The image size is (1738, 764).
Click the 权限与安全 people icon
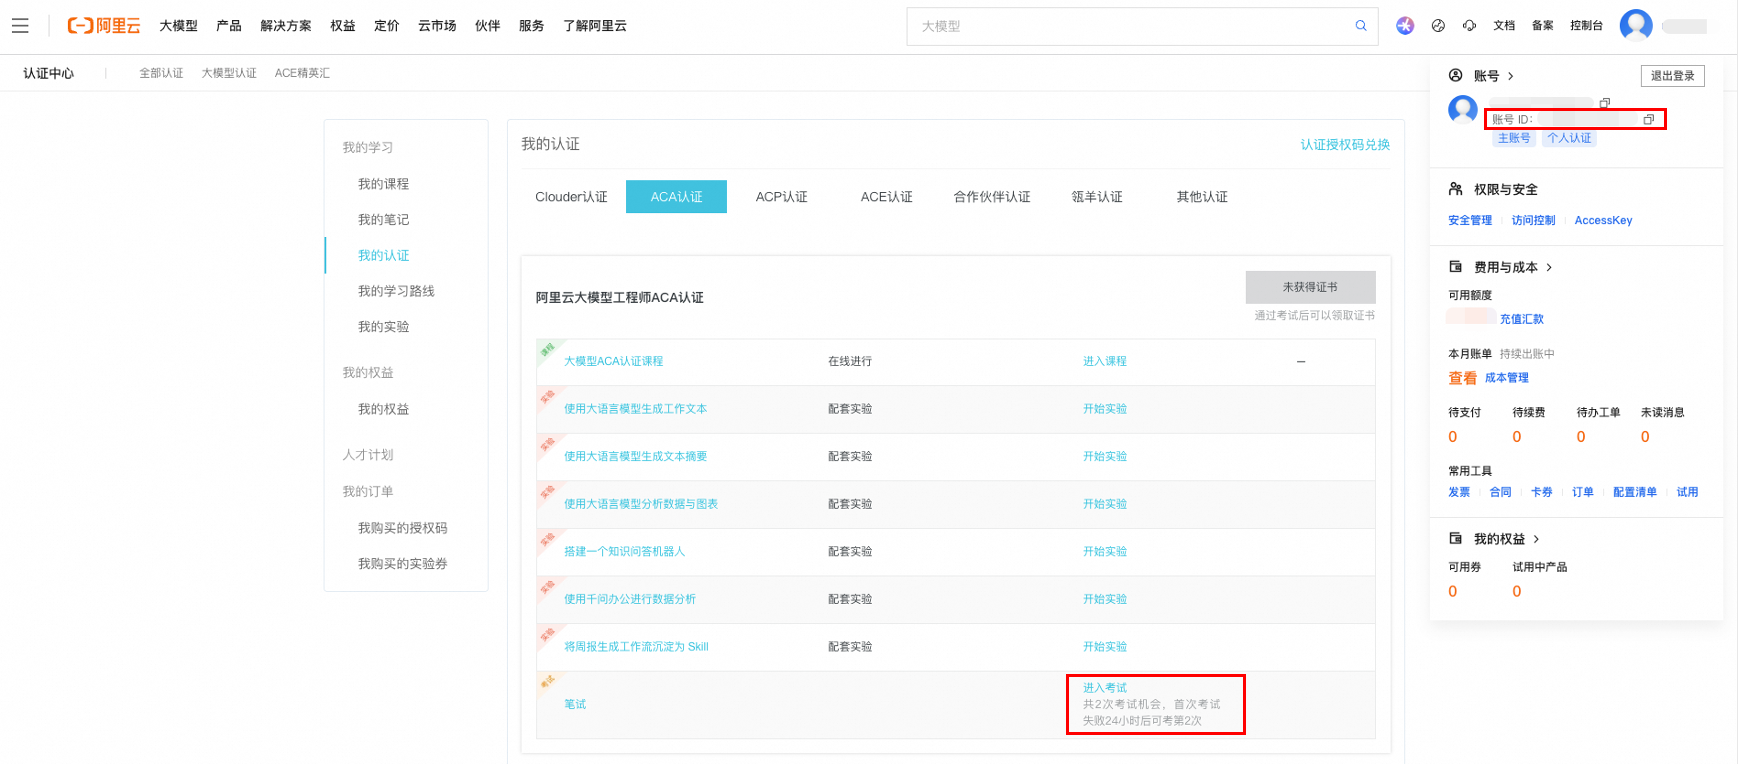tap(1456, 189)
